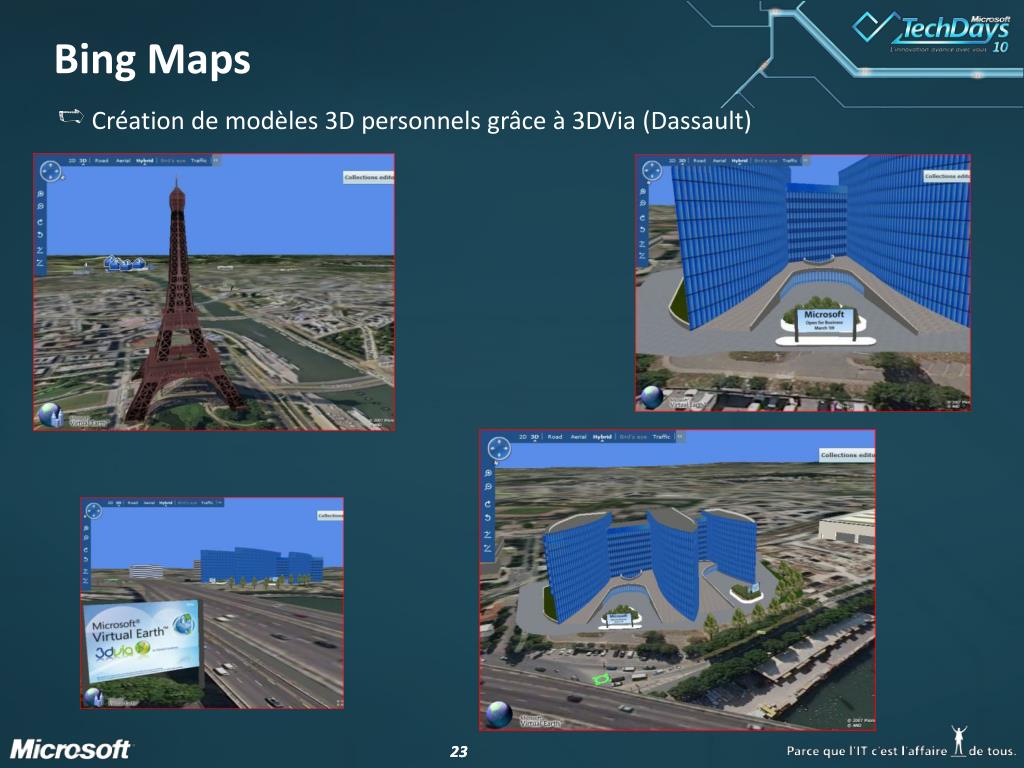Screen dimensions: 1024x768
Task: Click the Virtual Earth globe logo in the Eiffel Tower map
Action: pos(50,415)
